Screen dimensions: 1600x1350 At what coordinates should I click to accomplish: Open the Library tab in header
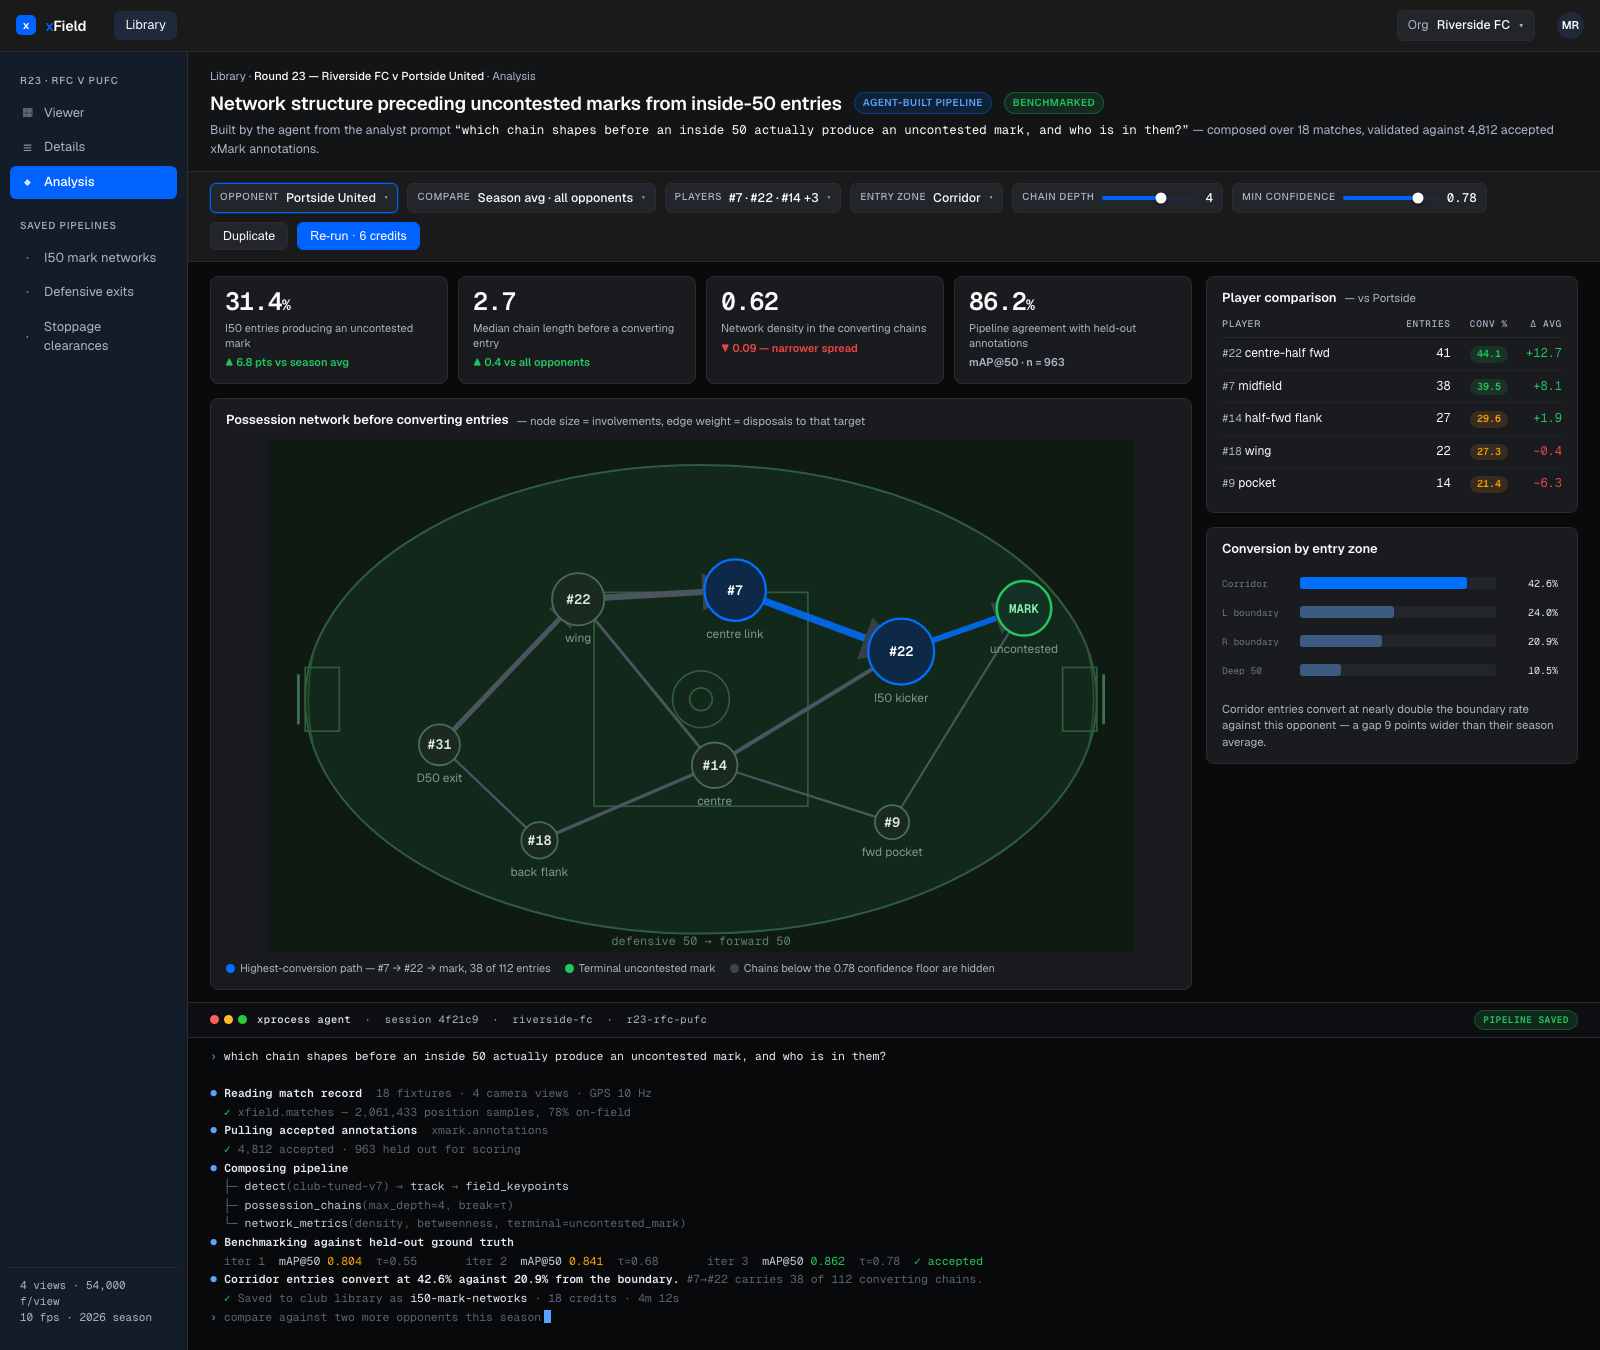145,25
